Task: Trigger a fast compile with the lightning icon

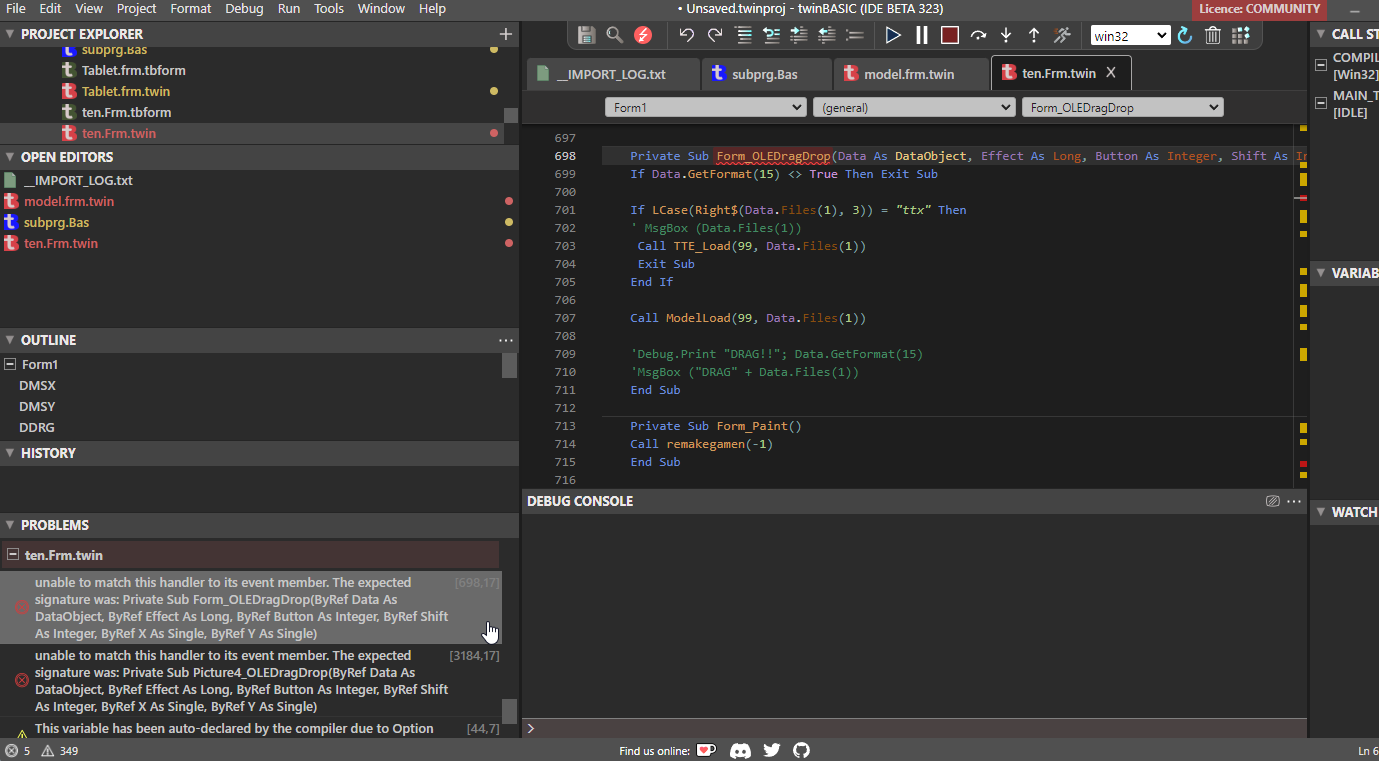Action: [643, 34]
